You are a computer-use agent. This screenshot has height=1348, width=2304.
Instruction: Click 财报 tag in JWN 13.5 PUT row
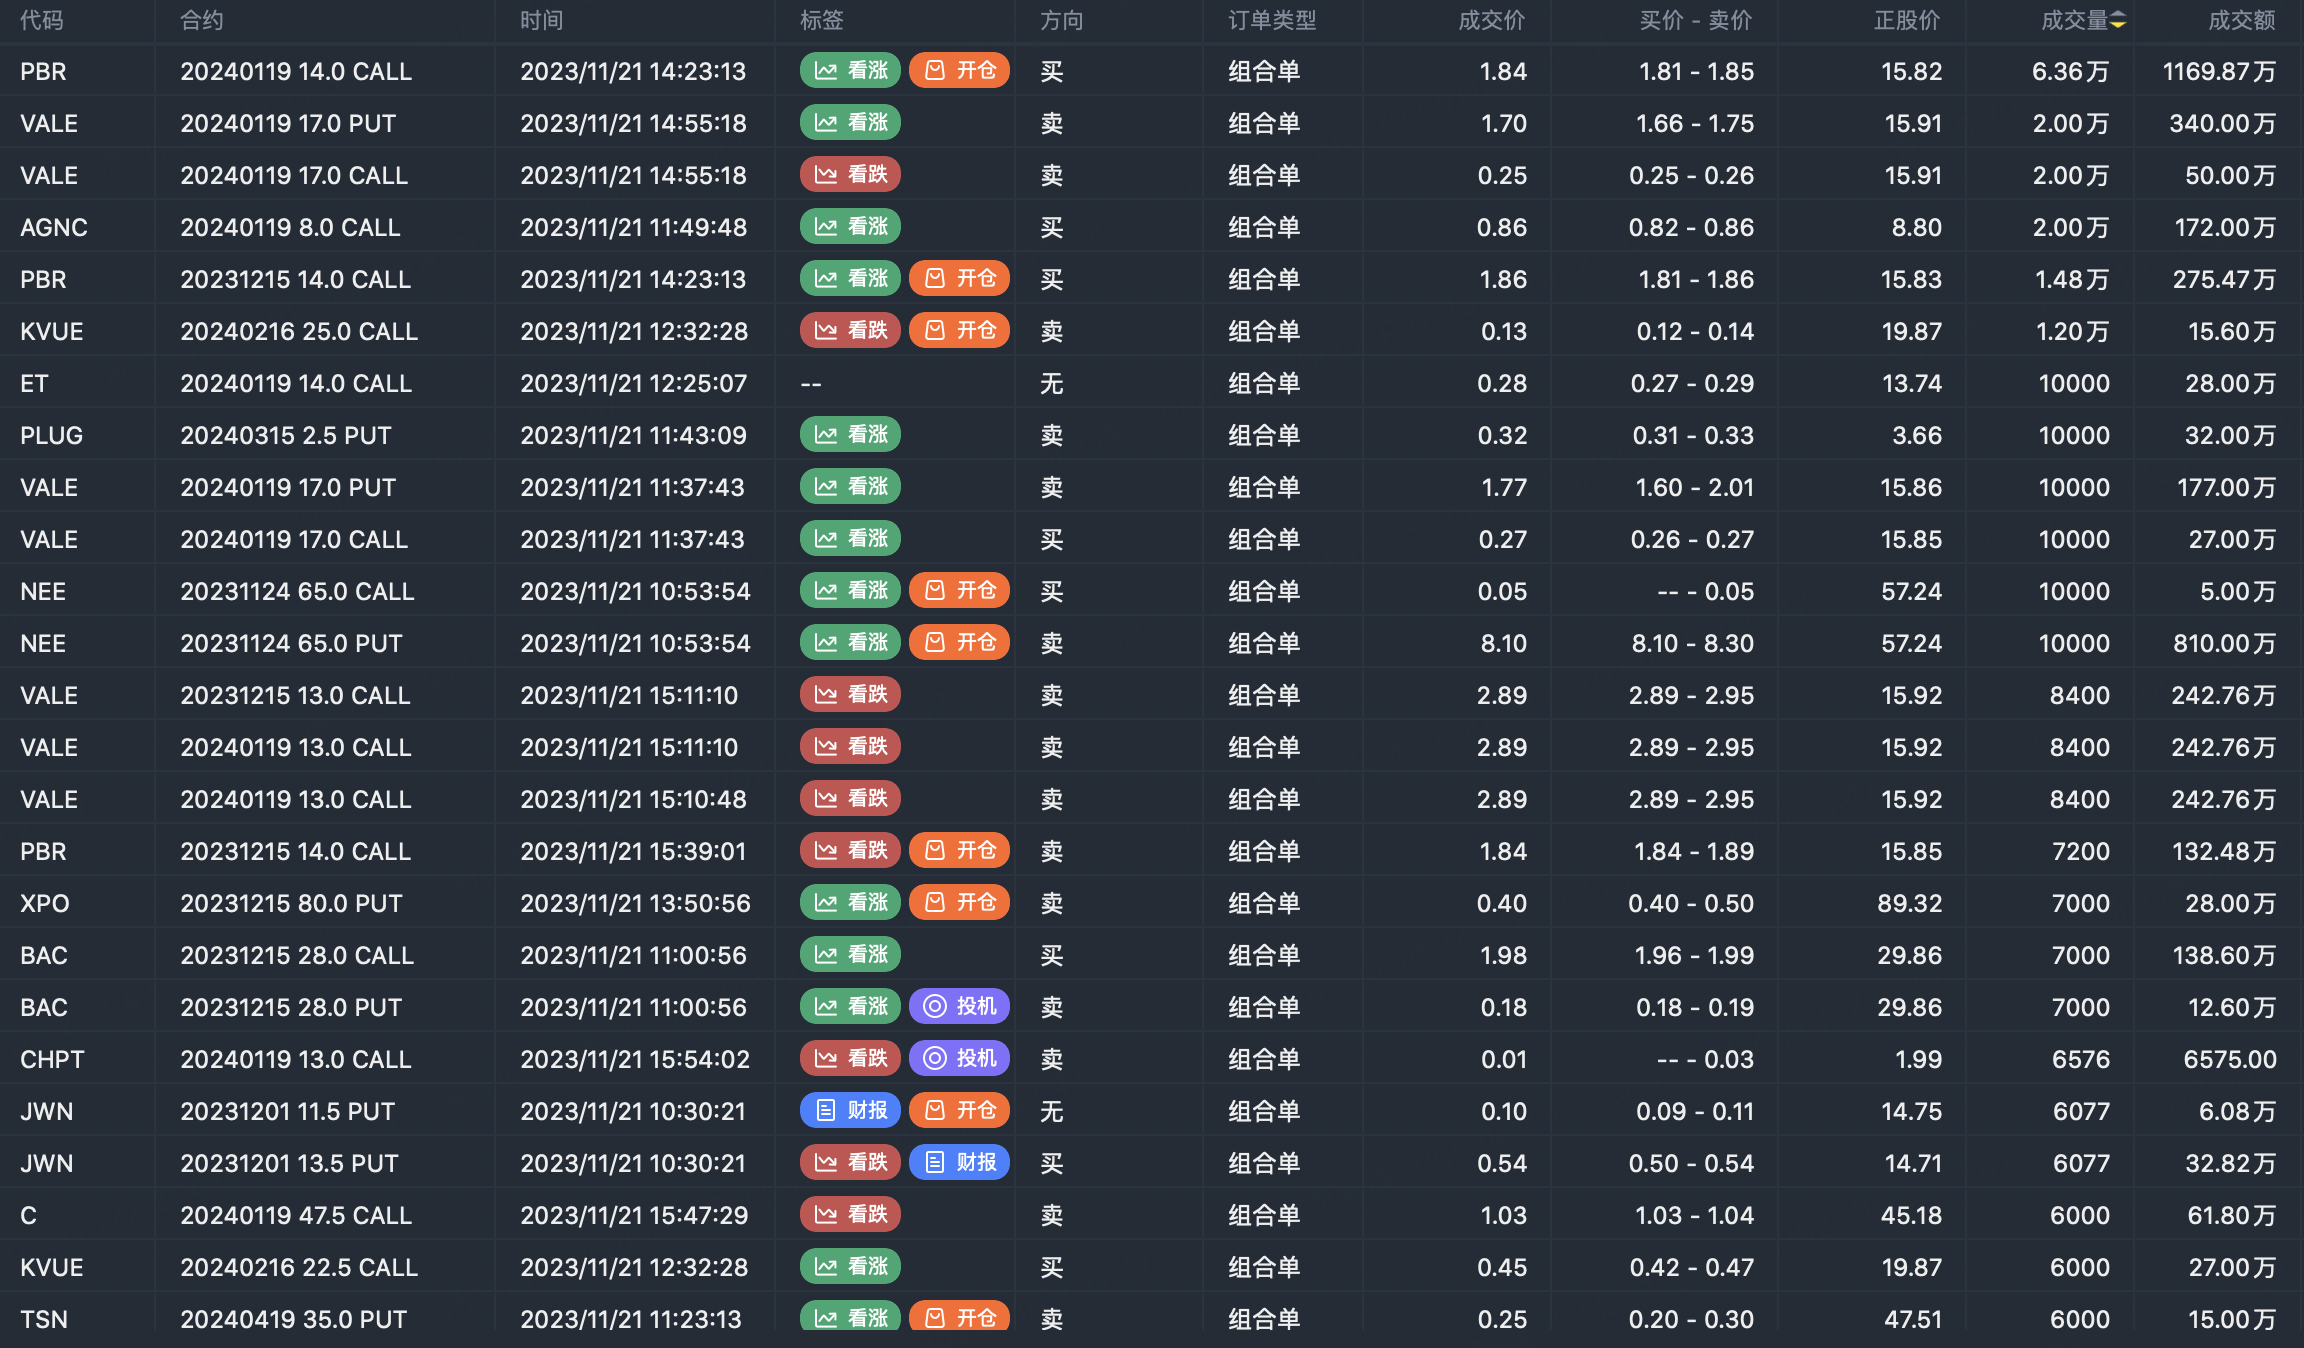[959, 1163]
